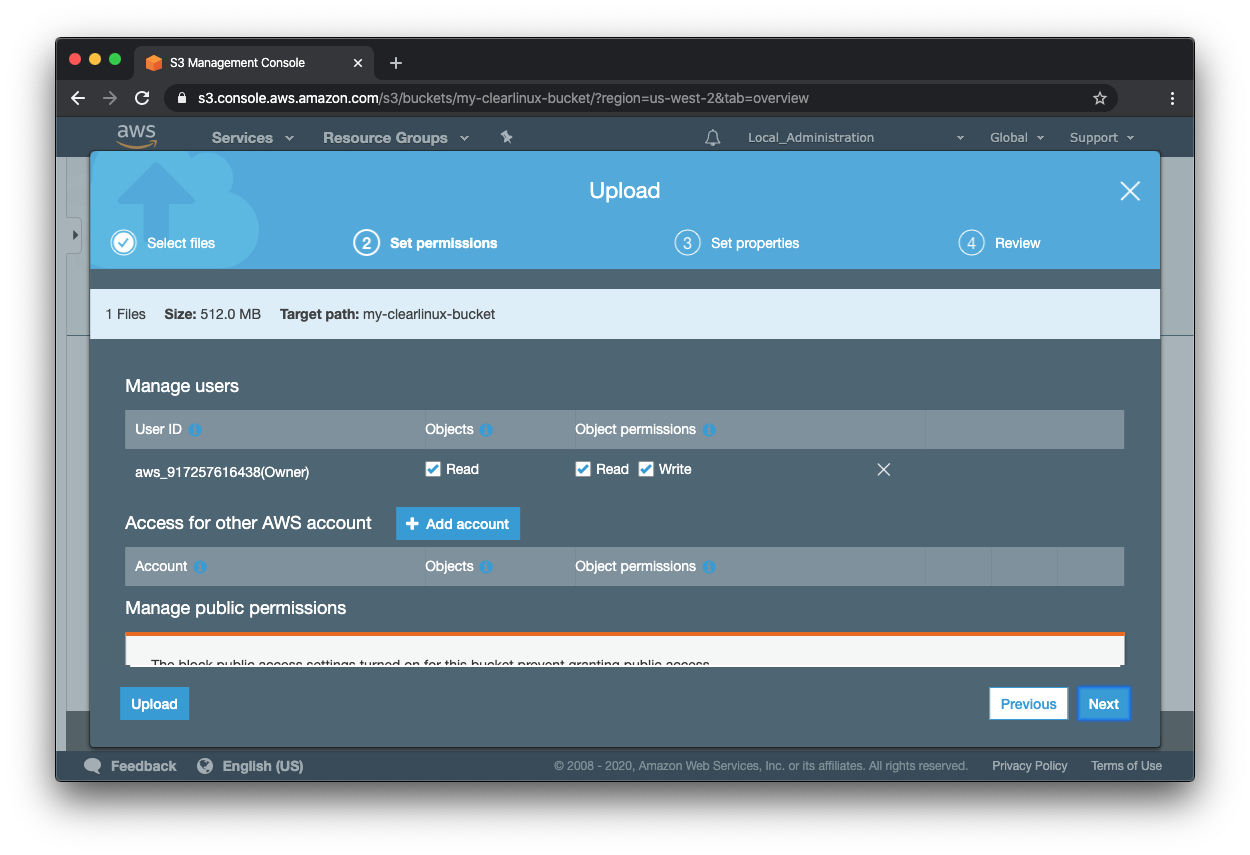Expand the Resource Groups dropdown
The image size is (1250, 855).
395,138
